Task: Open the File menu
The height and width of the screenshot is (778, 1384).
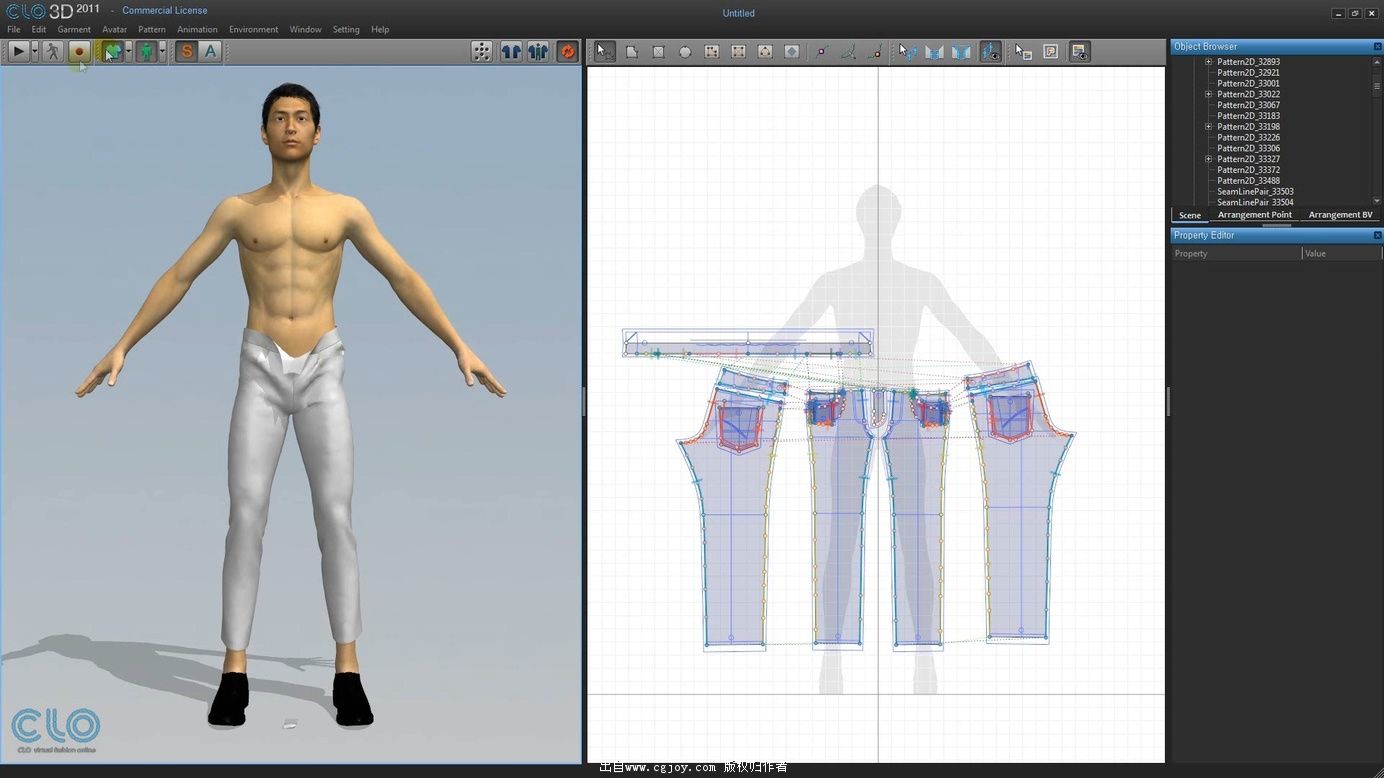Action: [x=14, y=30]
